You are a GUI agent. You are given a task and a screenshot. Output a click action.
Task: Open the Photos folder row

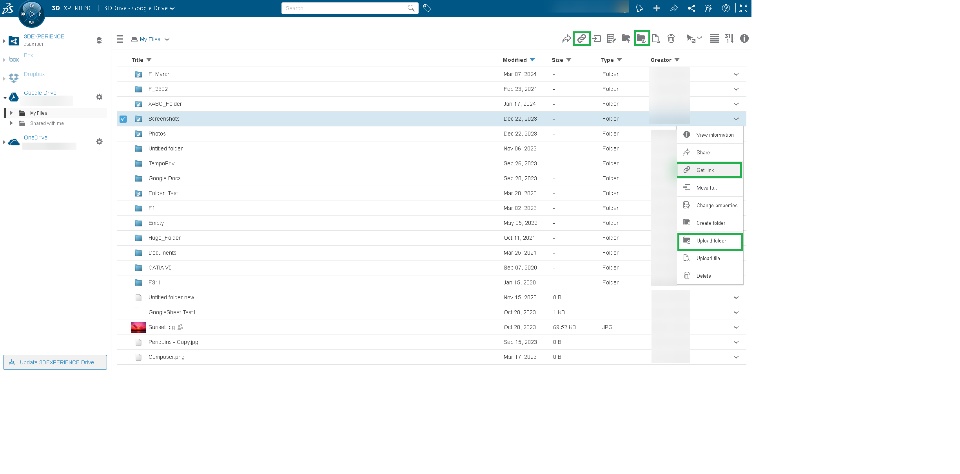point(431,134)
